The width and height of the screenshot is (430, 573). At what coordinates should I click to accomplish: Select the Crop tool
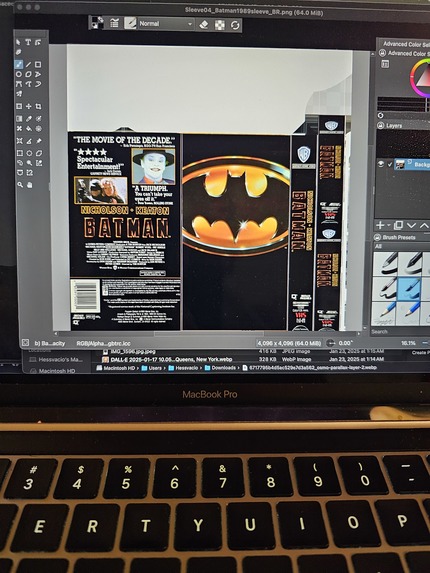coord(38,106)
